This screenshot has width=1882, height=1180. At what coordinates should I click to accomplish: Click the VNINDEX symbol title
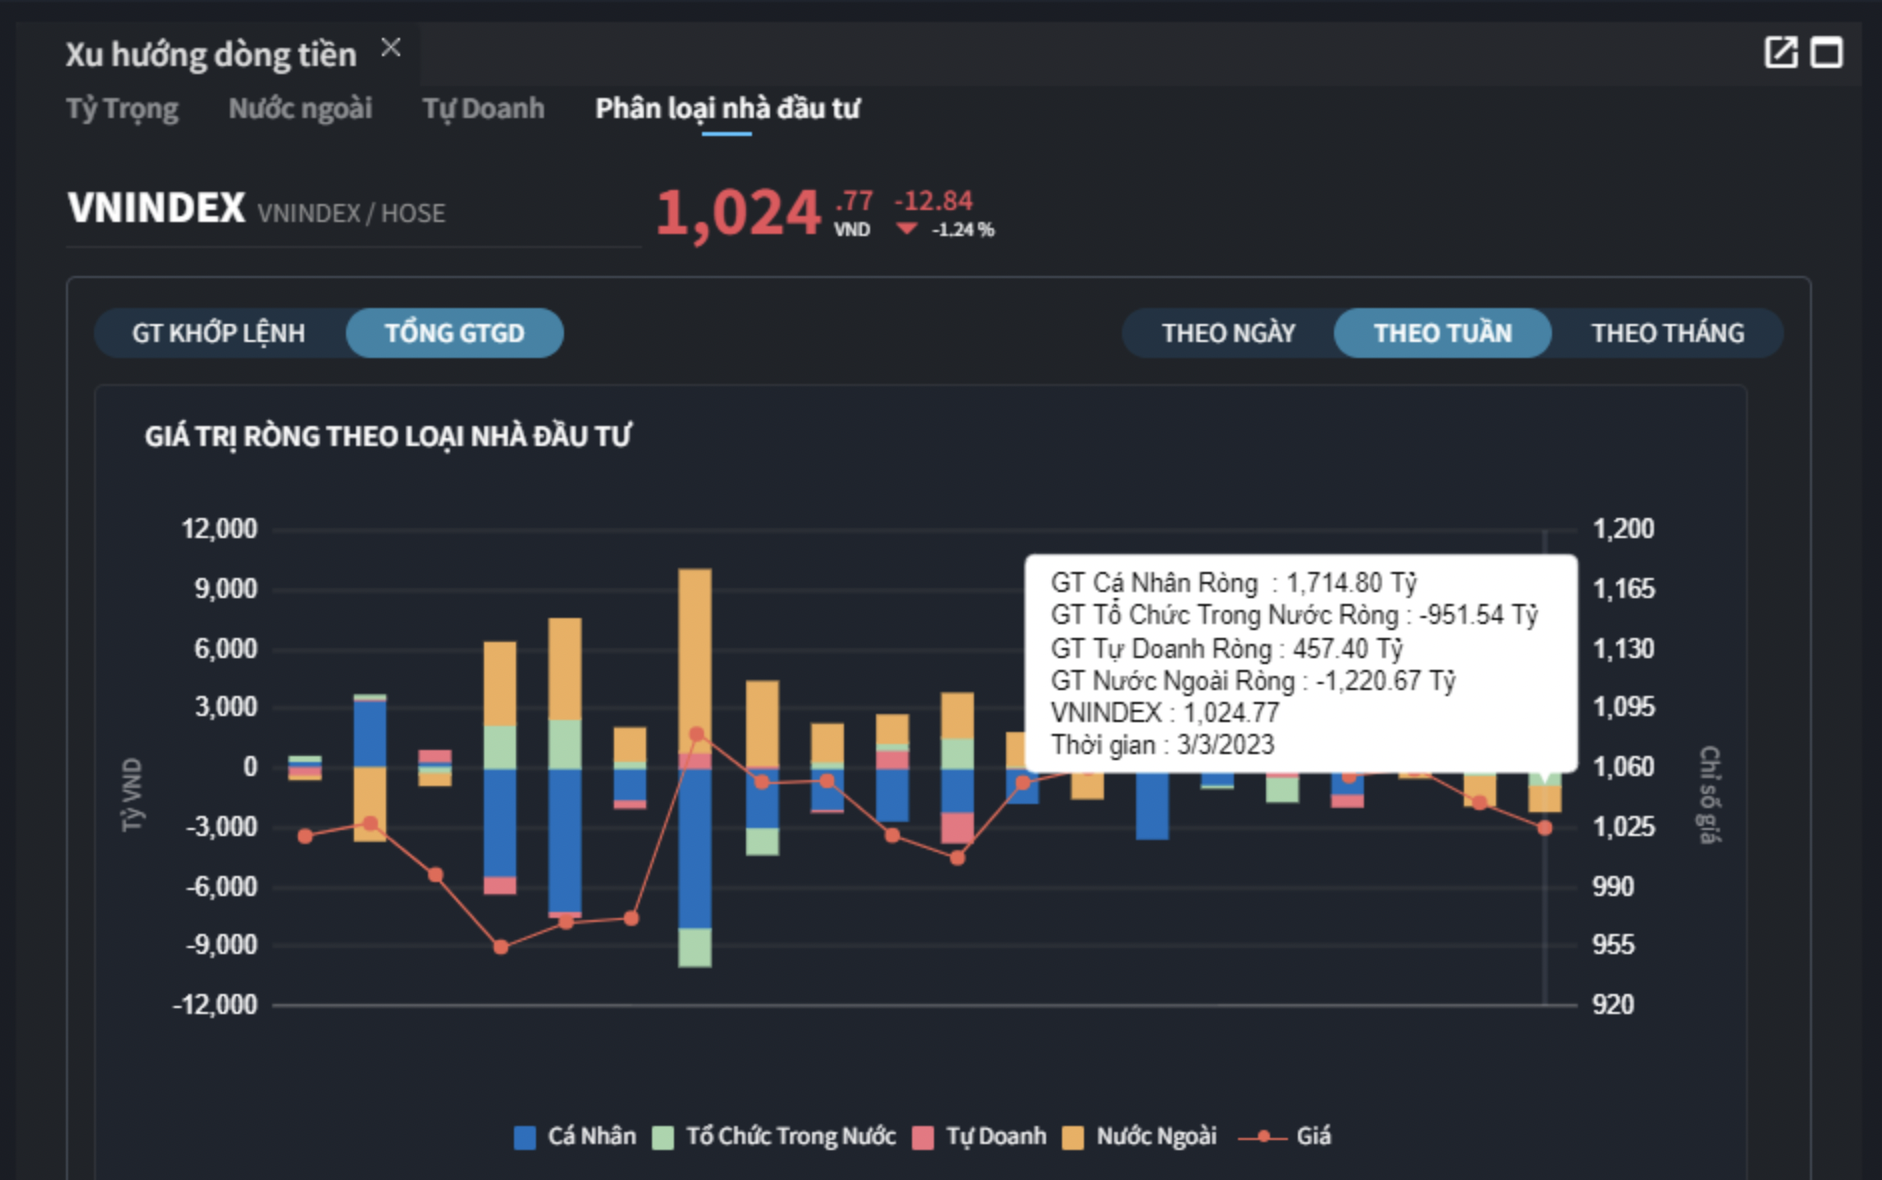click(156, 208)
